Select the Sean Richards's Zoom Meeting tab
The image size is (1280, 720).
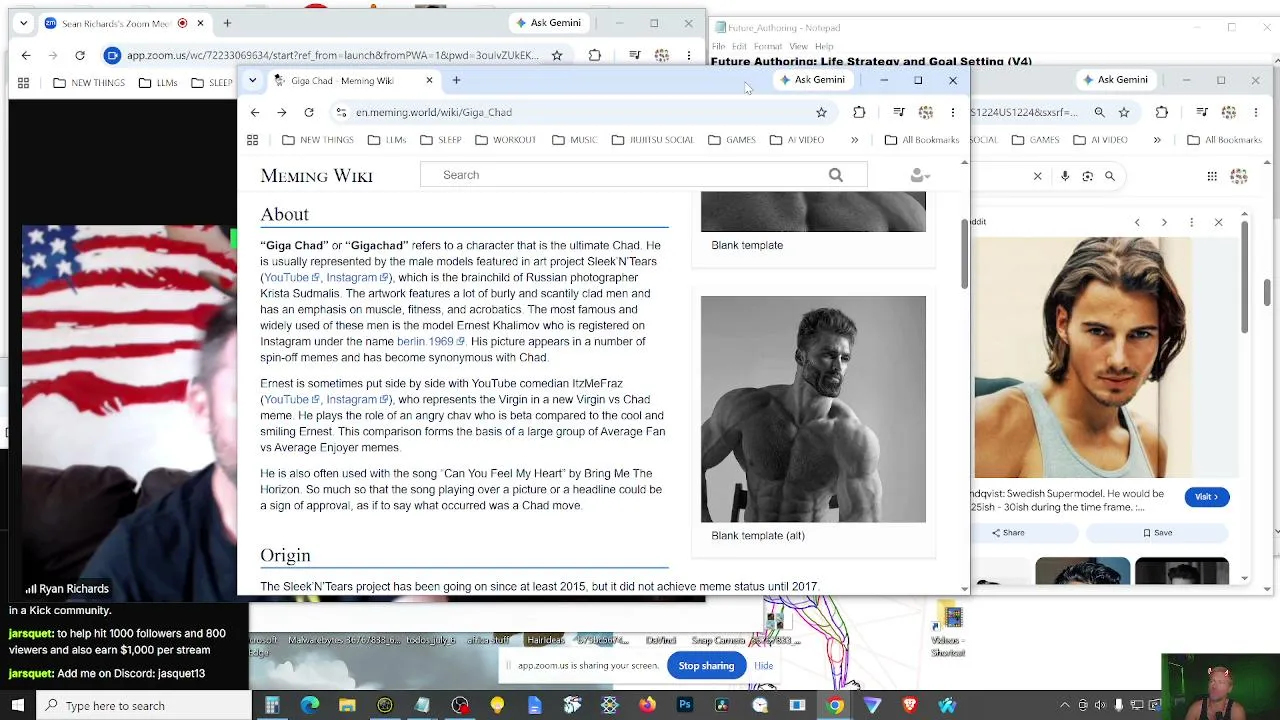tap(124, 23)
